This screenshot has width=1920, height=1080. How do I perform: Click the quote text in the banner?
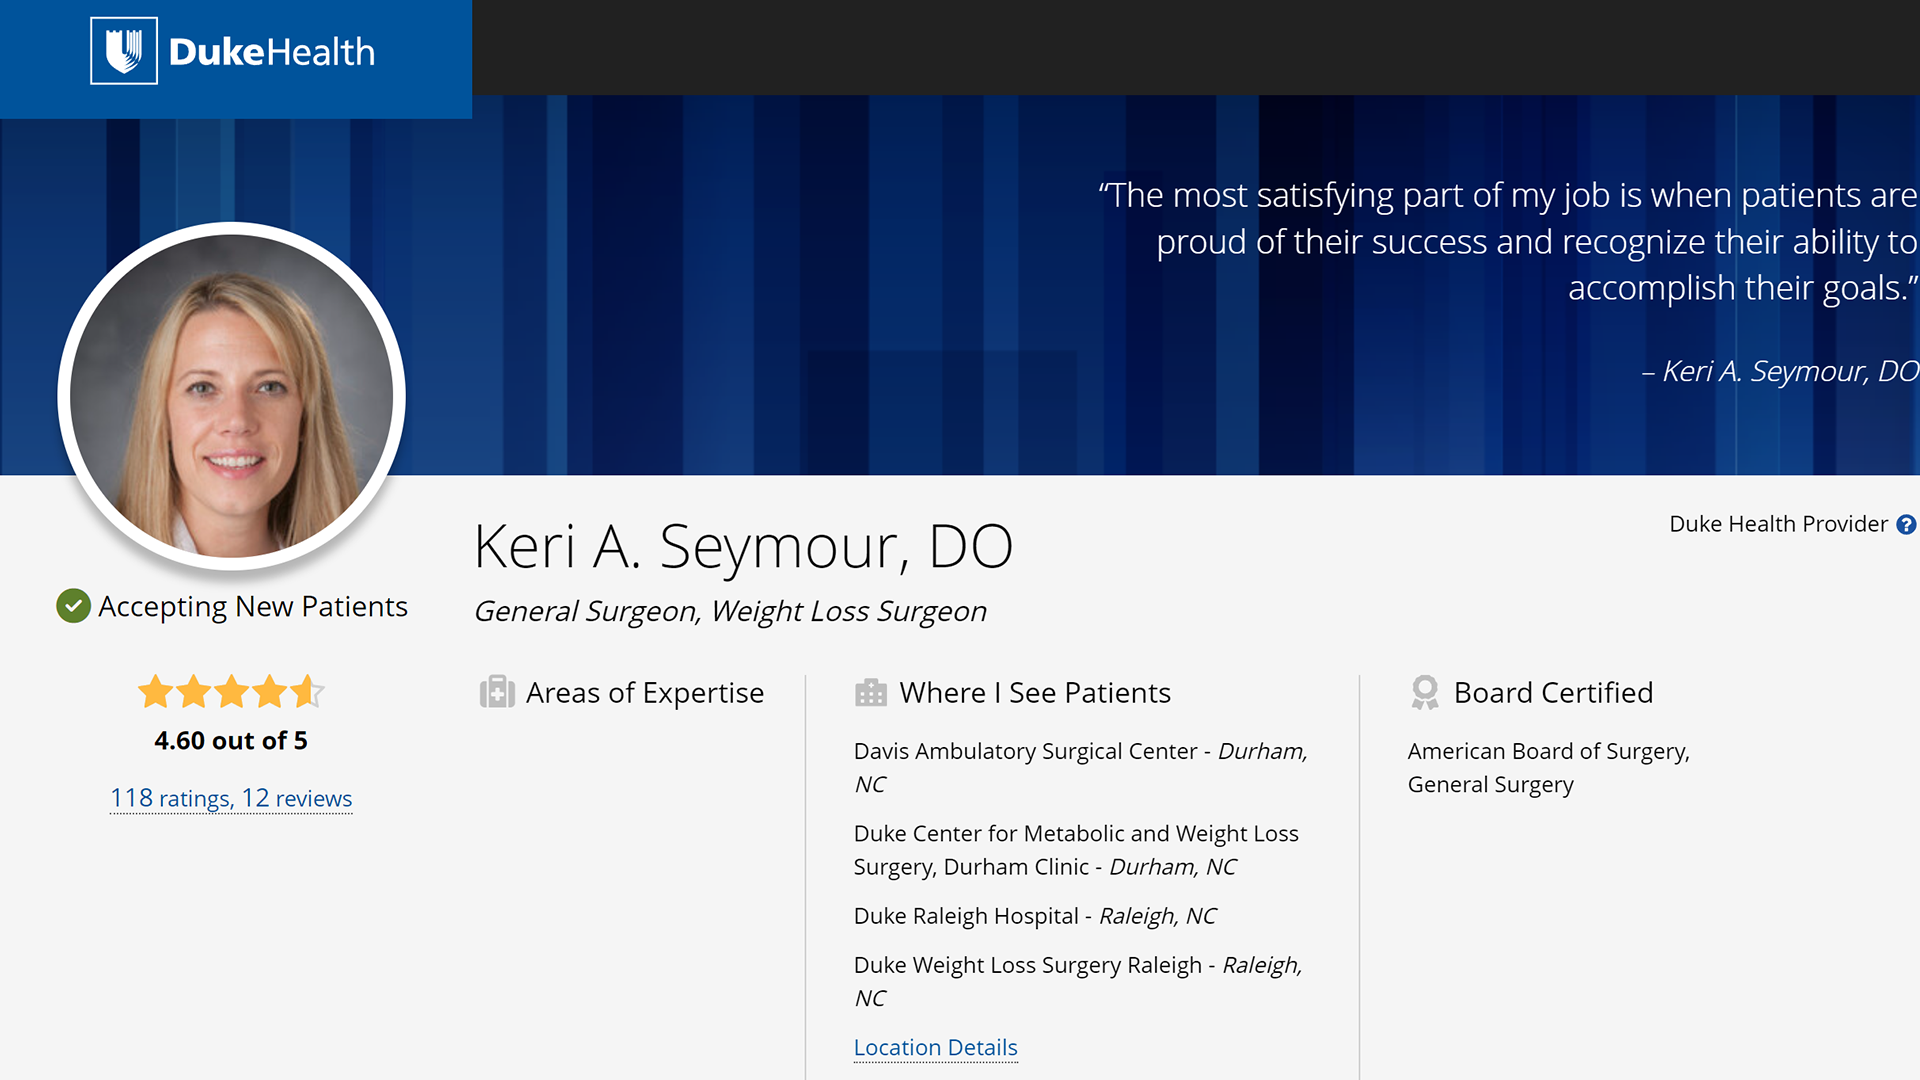point(1508,241)
